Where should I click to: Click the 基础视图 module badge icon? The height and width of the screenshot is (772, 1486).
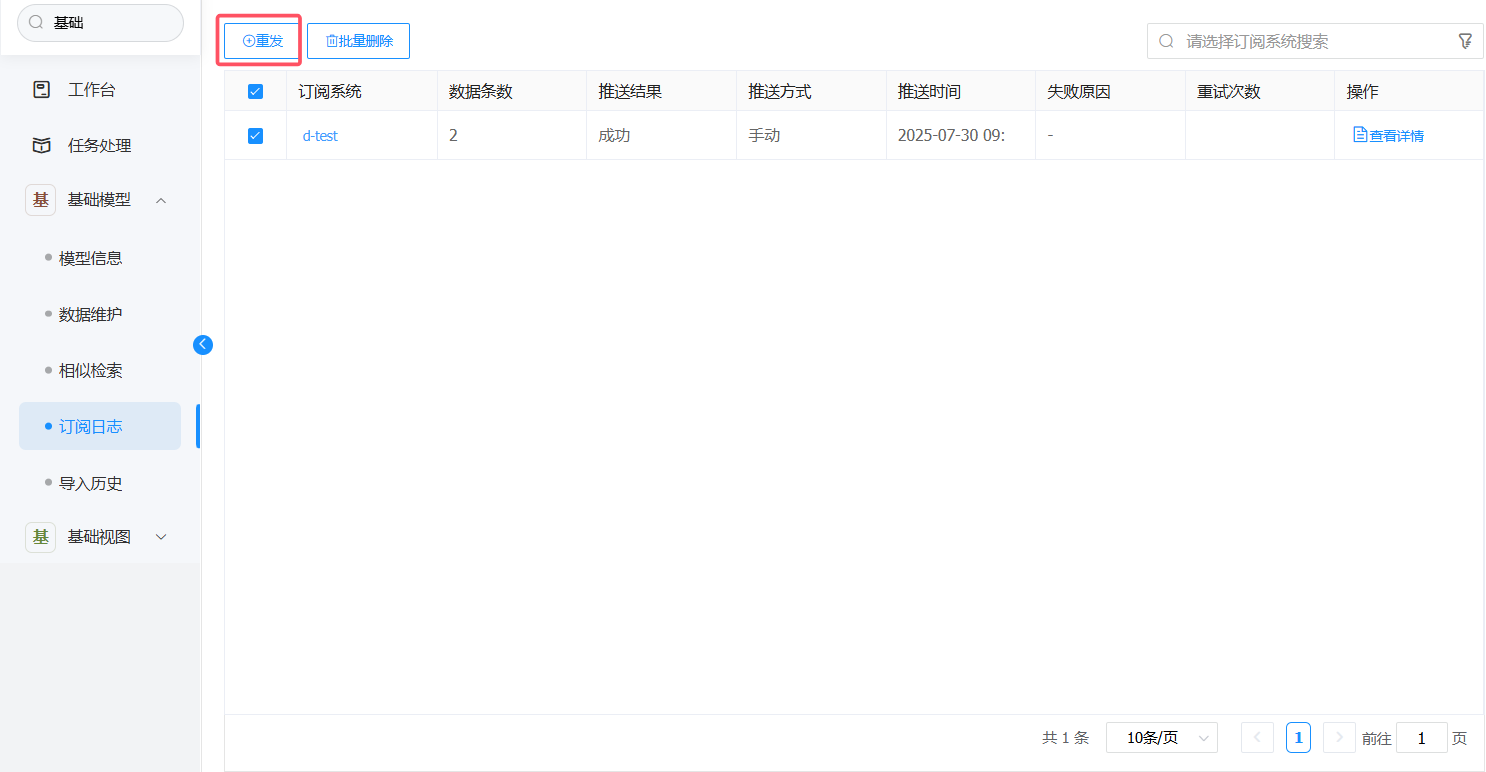coord(41,537)
